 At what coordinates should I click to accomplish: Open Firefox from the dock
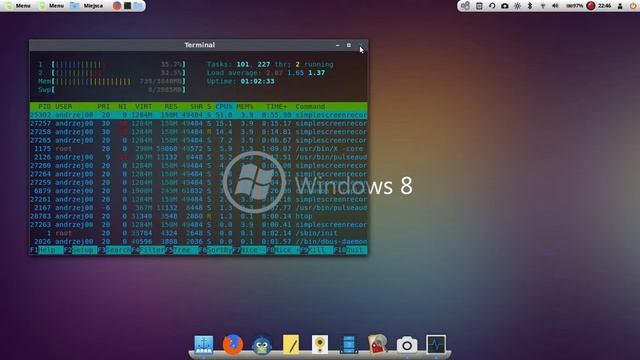coord(233,344)
